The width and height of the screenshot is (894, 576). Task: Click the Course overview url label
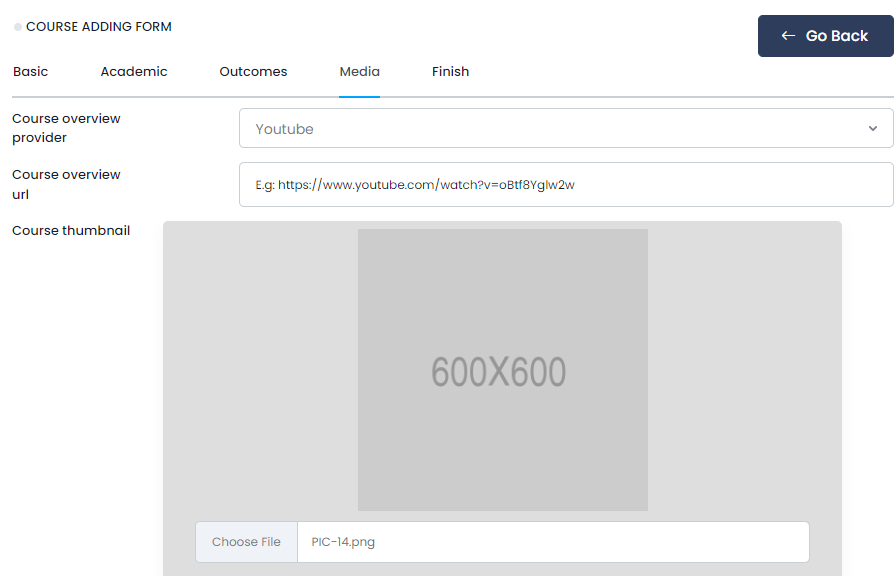[66, 184]
